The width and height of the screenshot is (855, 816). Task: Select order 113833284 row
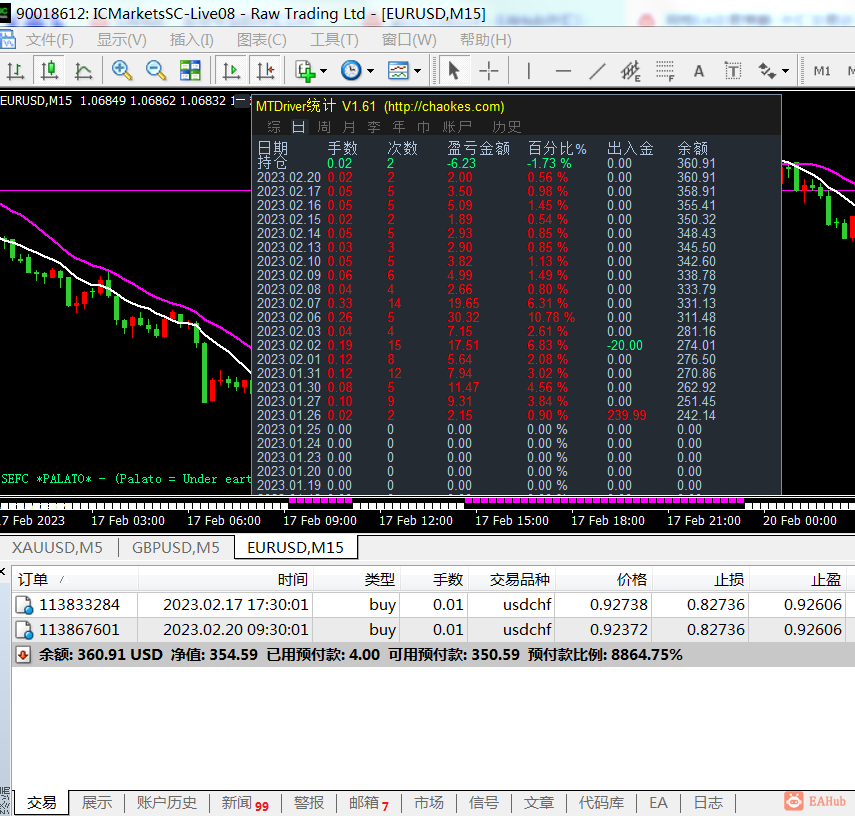click(431, 604)
